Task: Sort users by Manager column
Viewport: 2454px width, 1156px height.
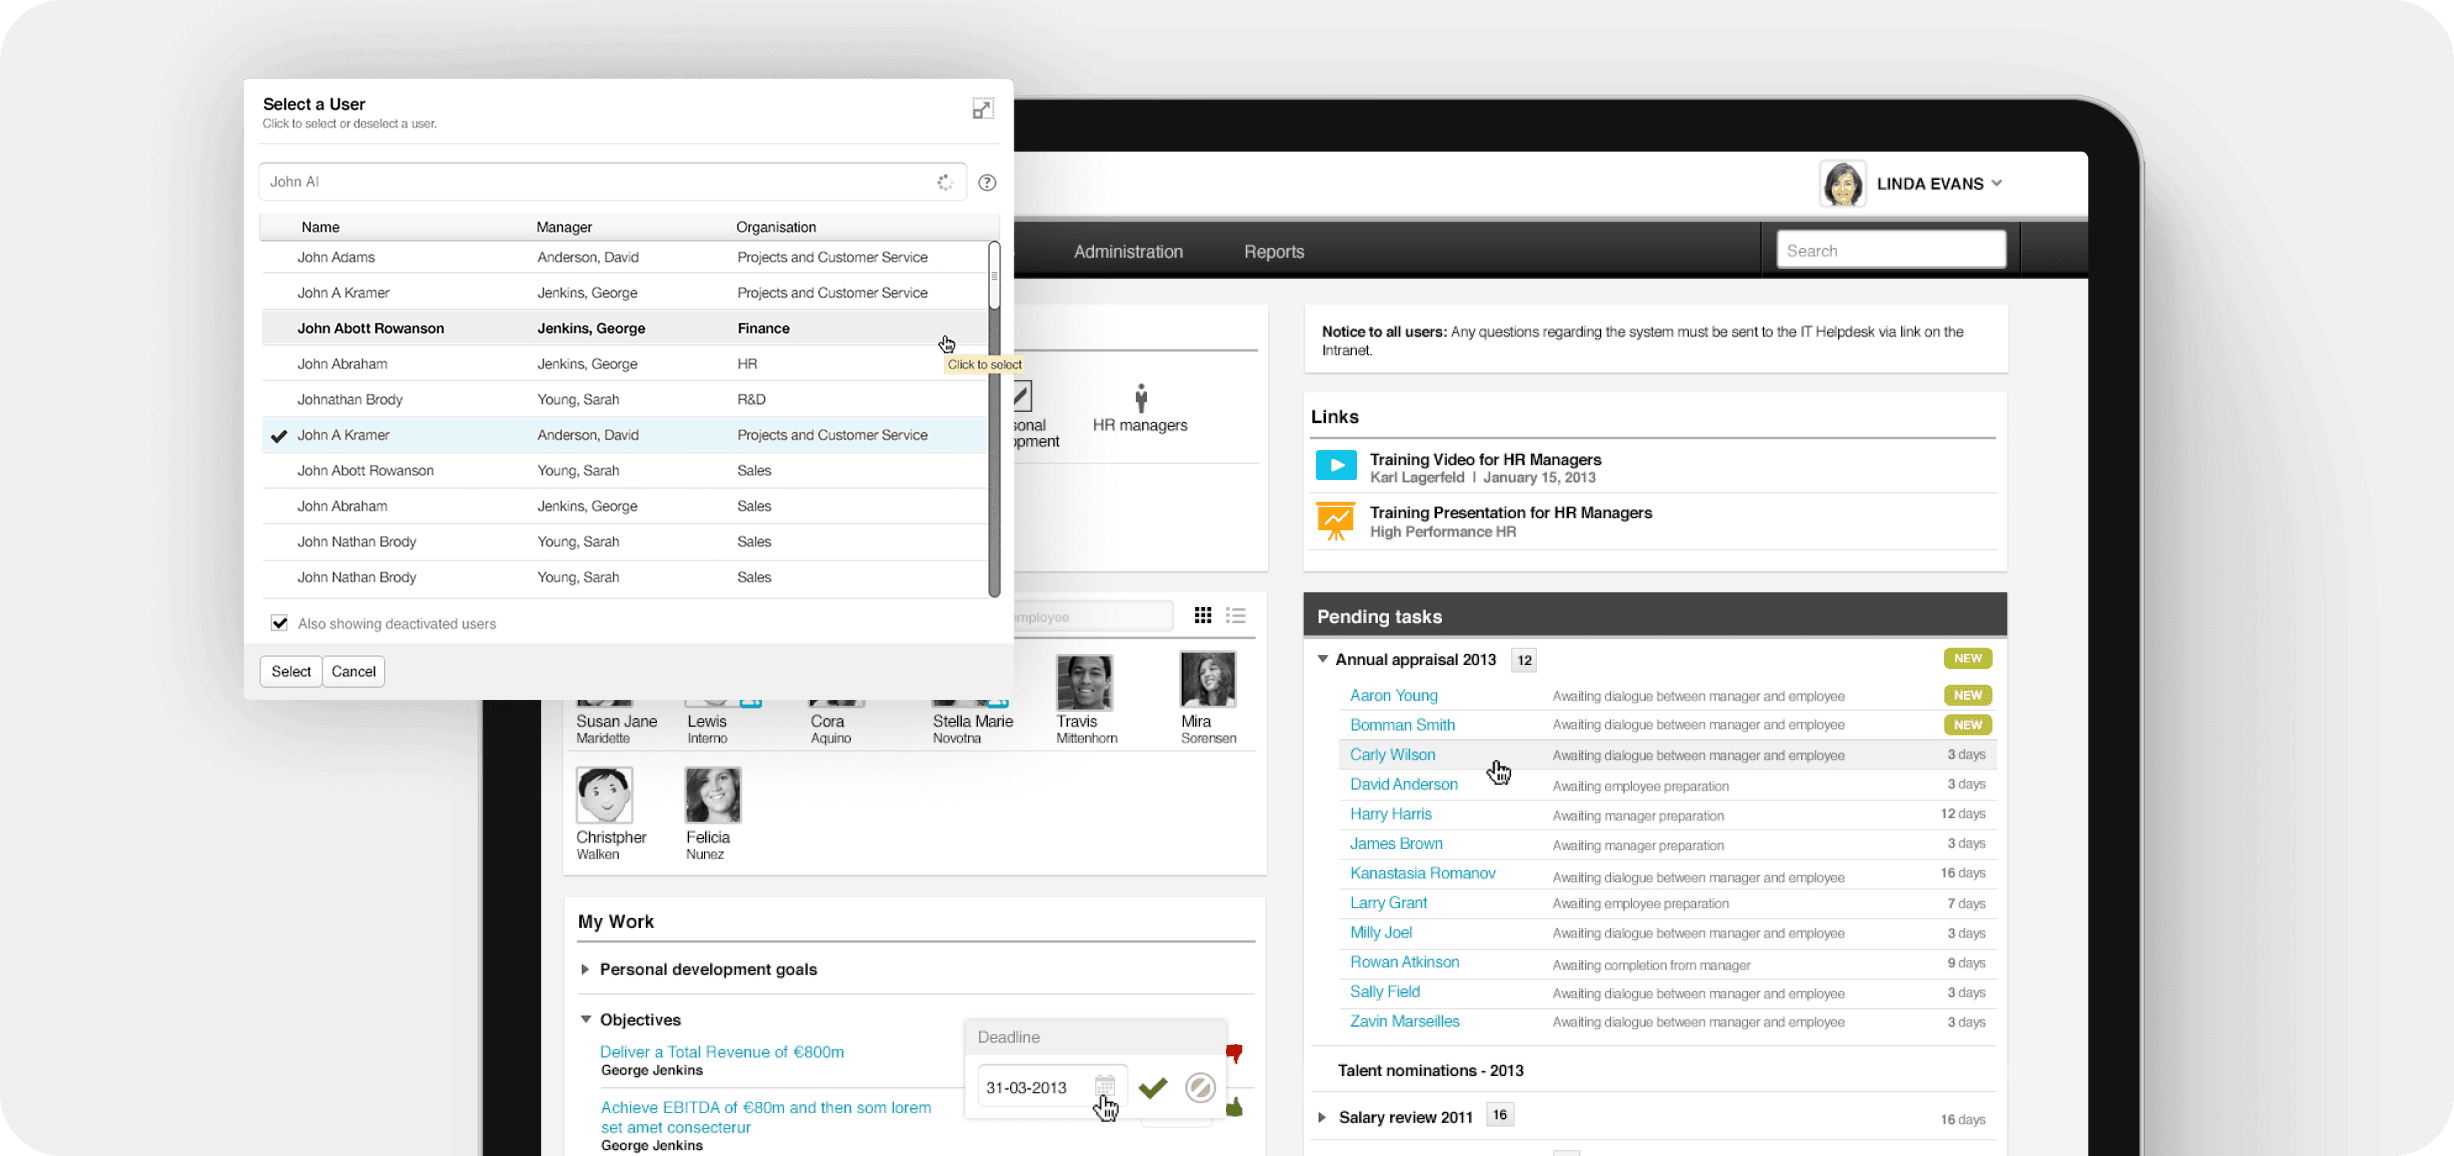Action: click(564, 227)
